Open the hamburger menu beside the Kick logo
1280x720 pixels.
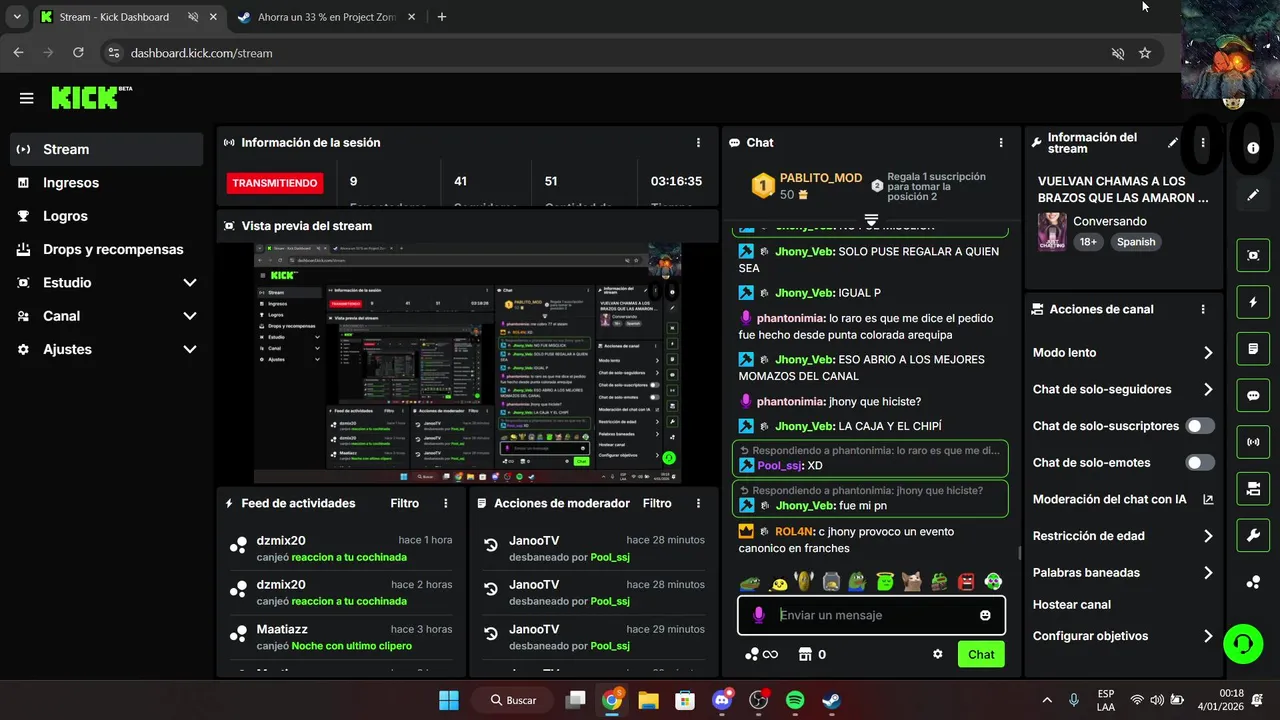click(27, 98)
